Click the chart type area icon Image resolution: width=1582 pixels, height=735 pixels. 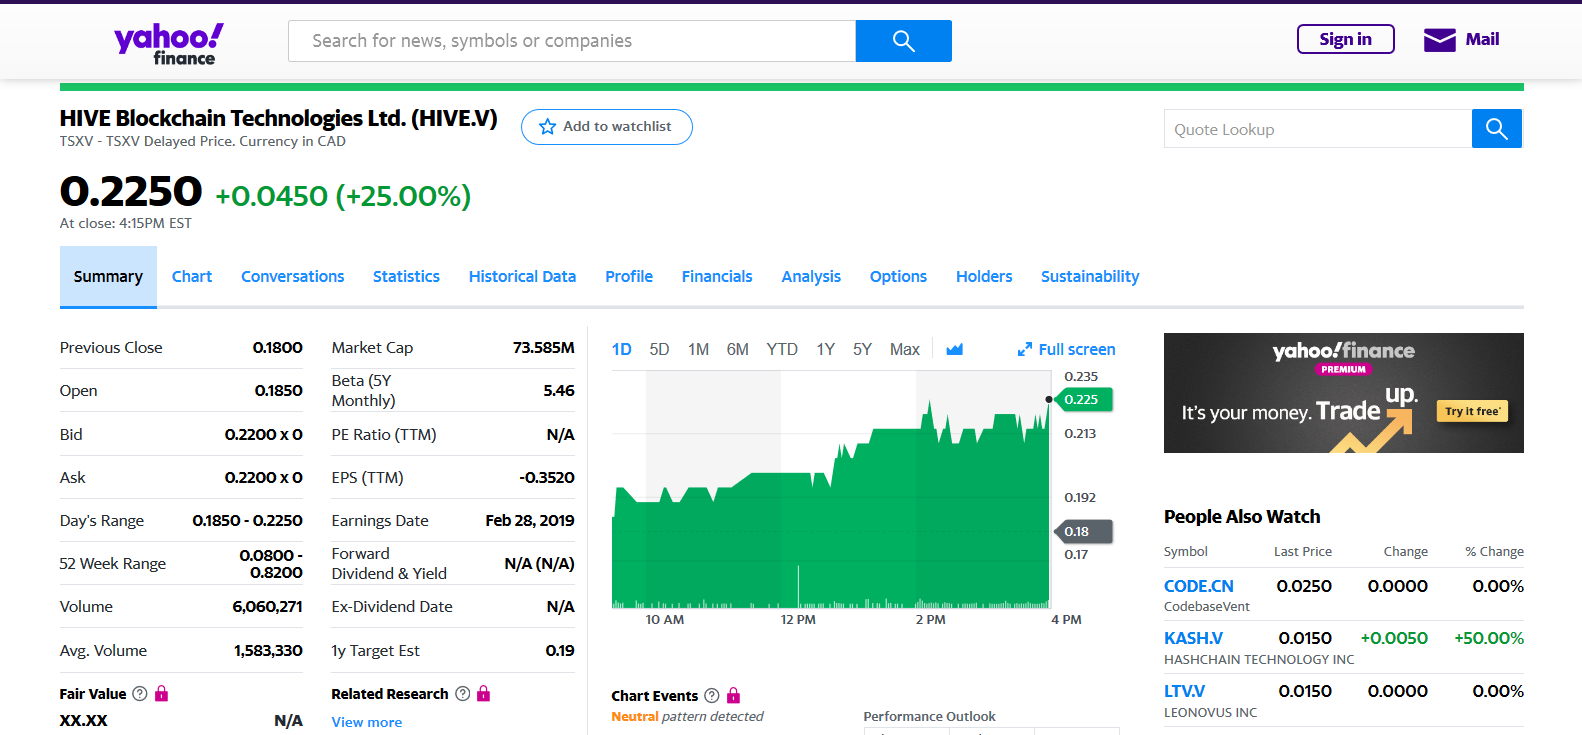point(954,349)
